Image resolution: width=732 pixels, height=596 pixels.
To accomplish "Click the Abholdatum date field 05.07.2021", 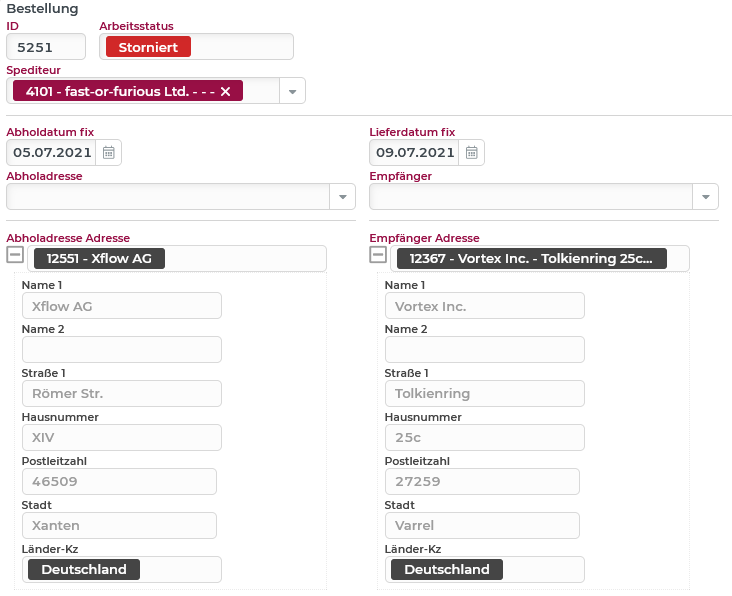I will [x=51, y=153].
